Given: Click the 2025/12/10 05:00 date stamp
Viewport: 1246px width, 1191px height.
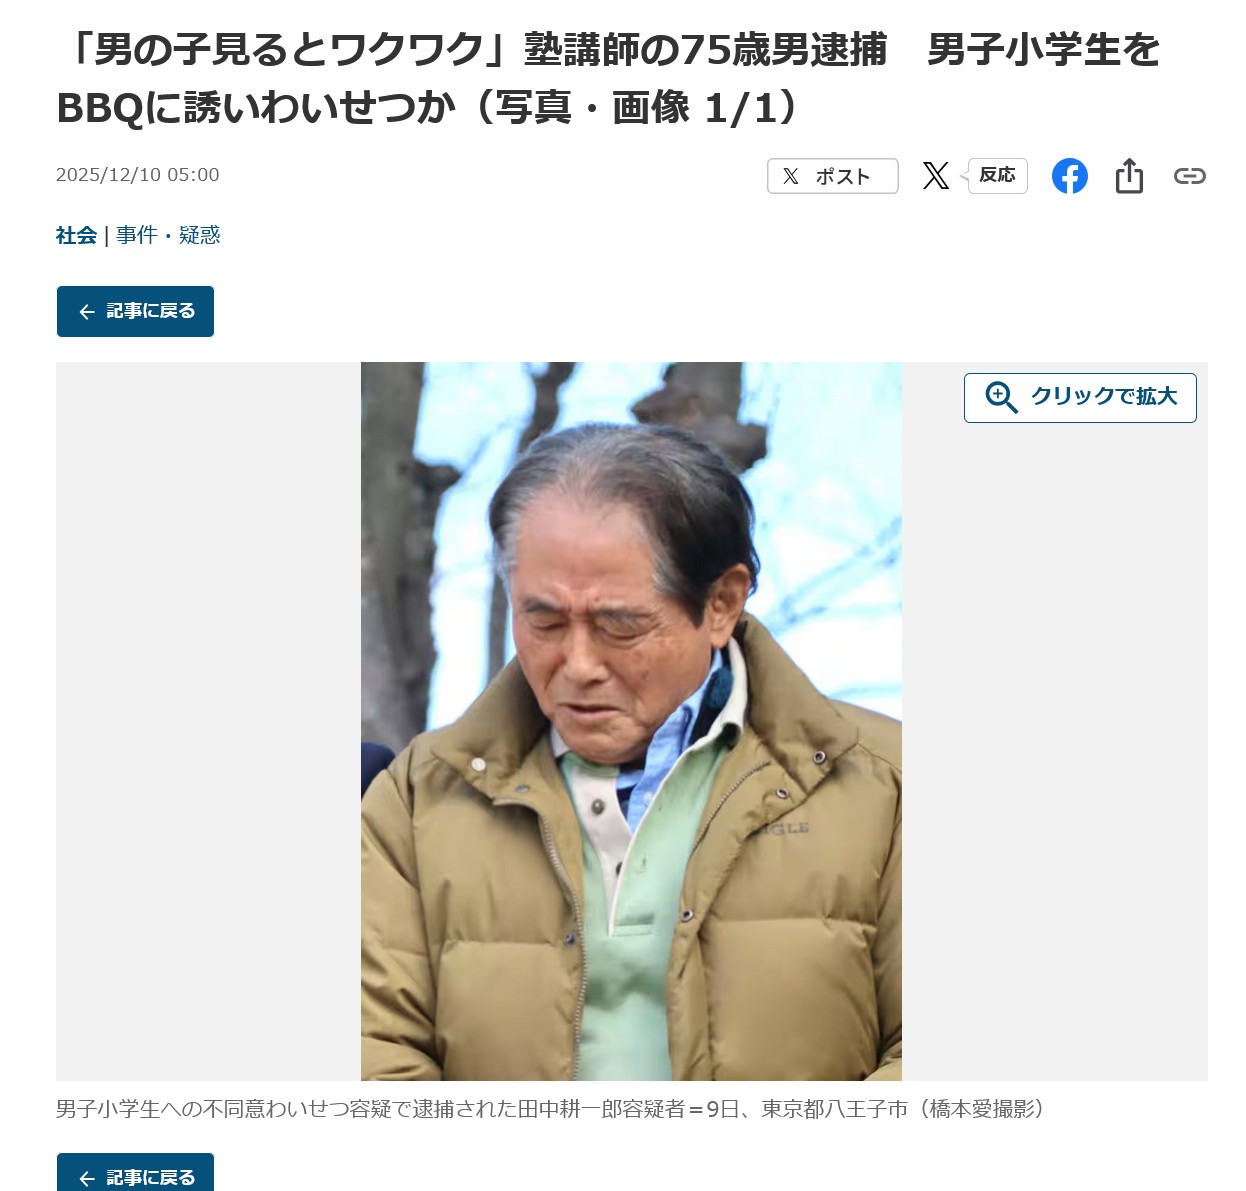Looking at the screenshot, I should point(138,175).
